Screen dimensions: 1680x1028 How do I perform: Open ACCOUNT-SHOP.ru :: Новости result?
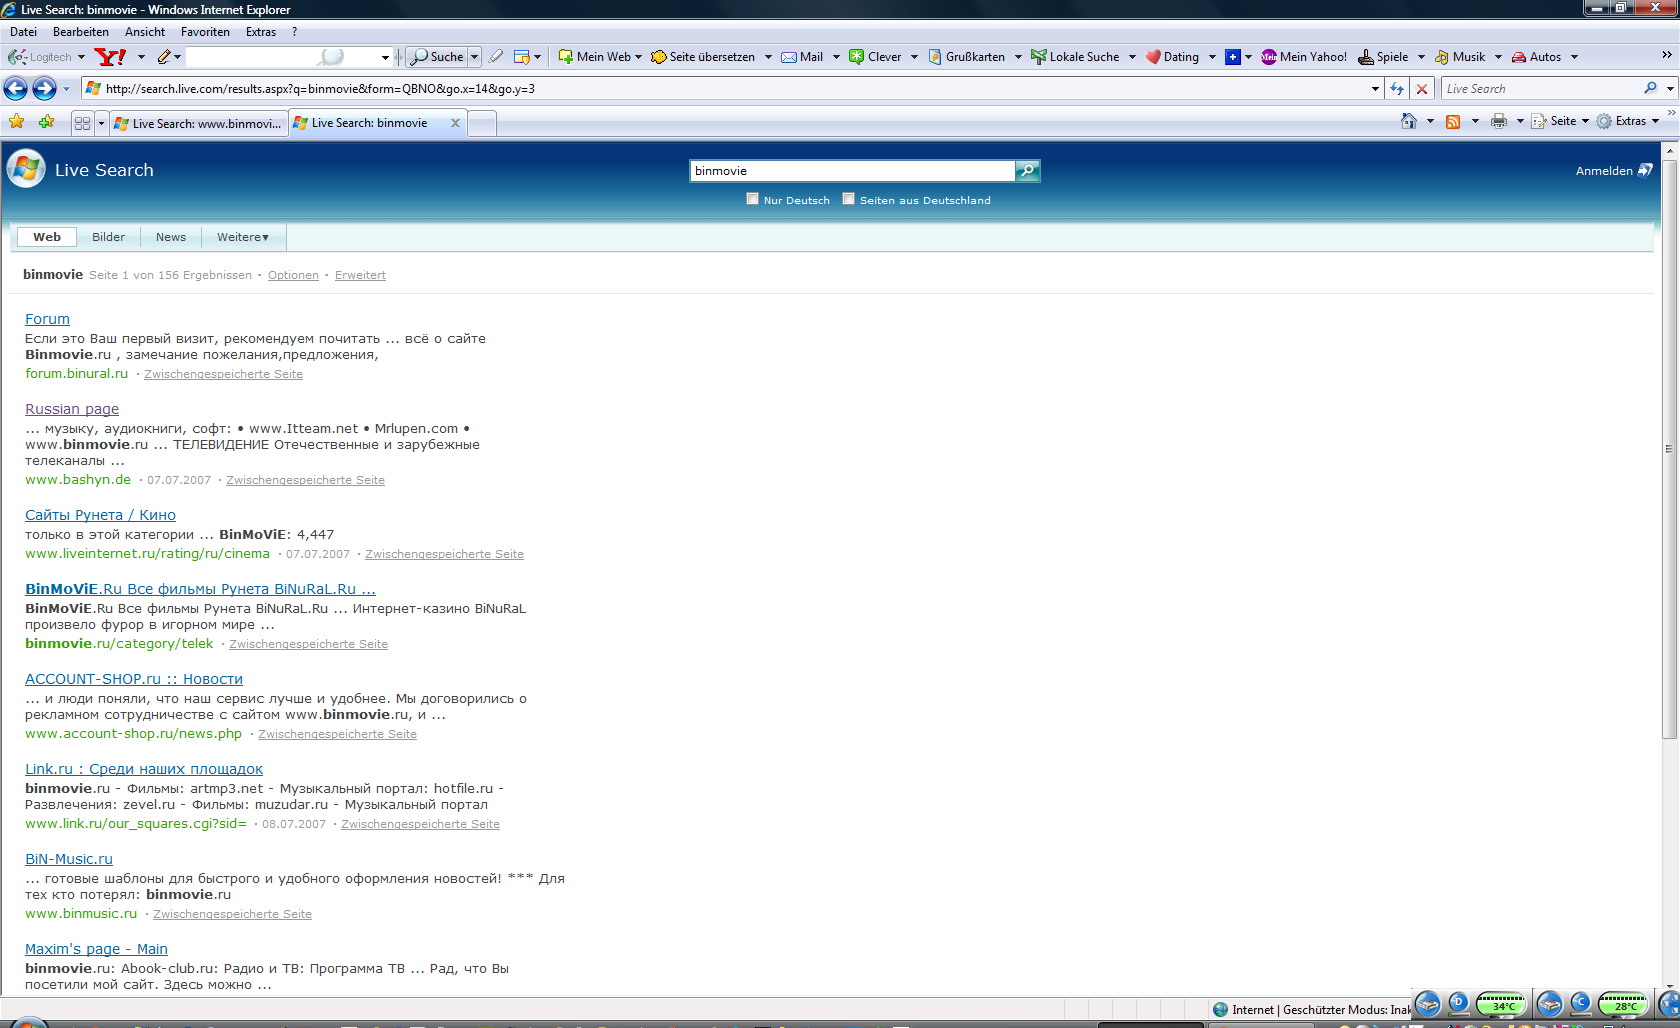(x=134, y=679)
